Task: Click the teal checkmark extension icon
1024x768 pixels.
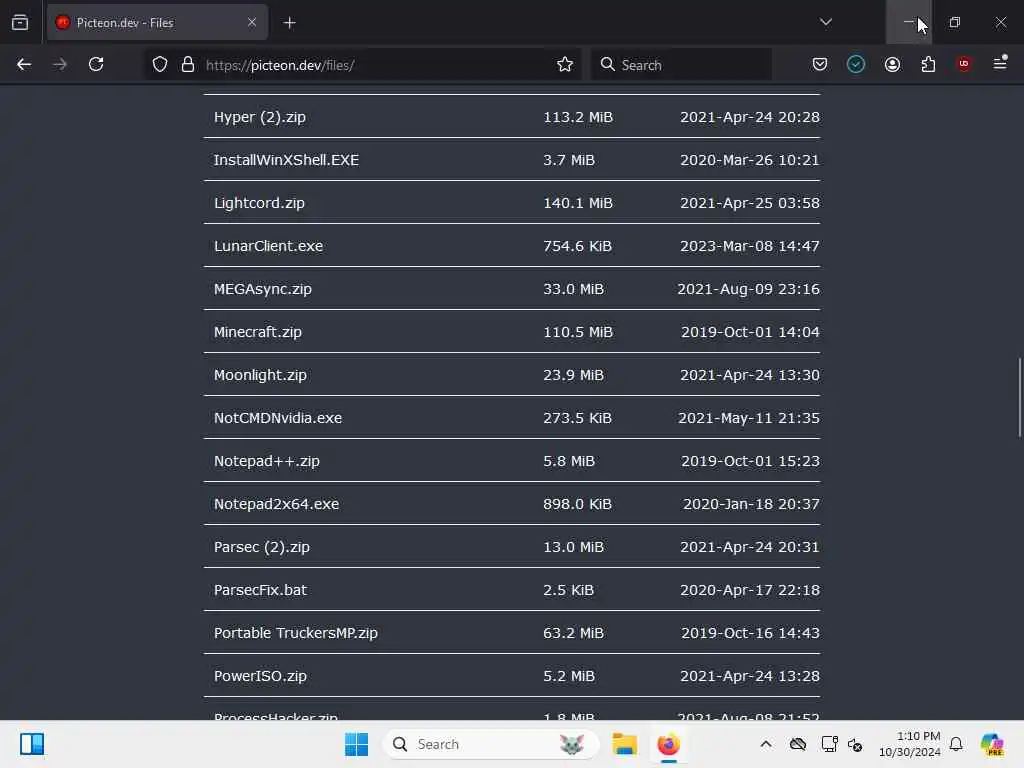Action: pos(856,64)
